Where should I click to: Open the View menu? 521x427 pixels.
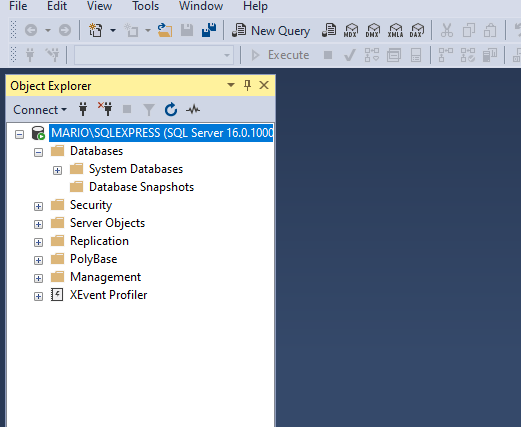99,6
